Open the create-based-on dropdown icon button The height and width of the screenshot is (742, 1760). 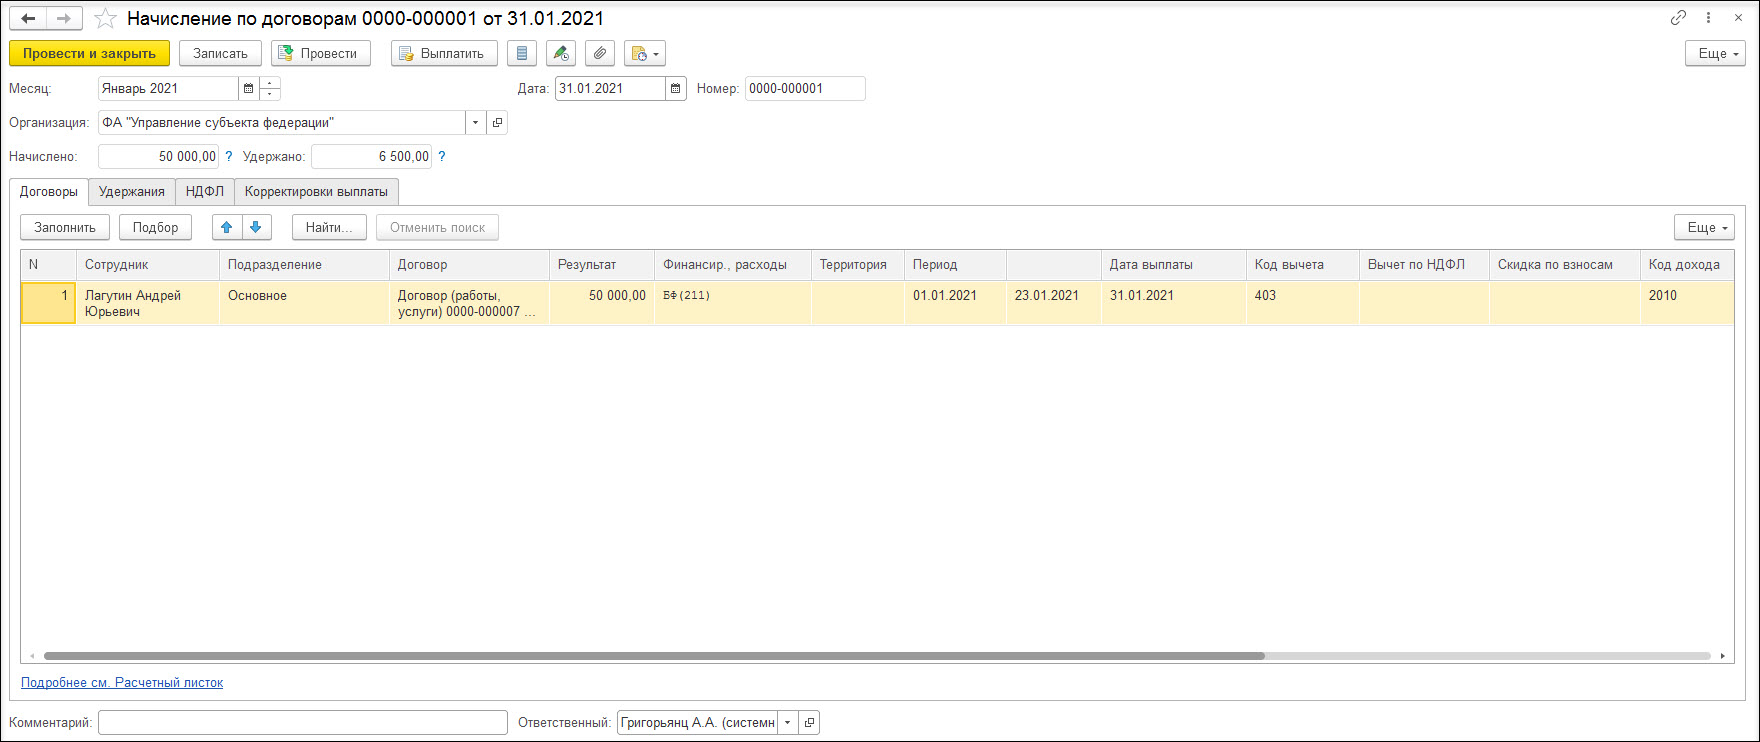pos(645,54)
